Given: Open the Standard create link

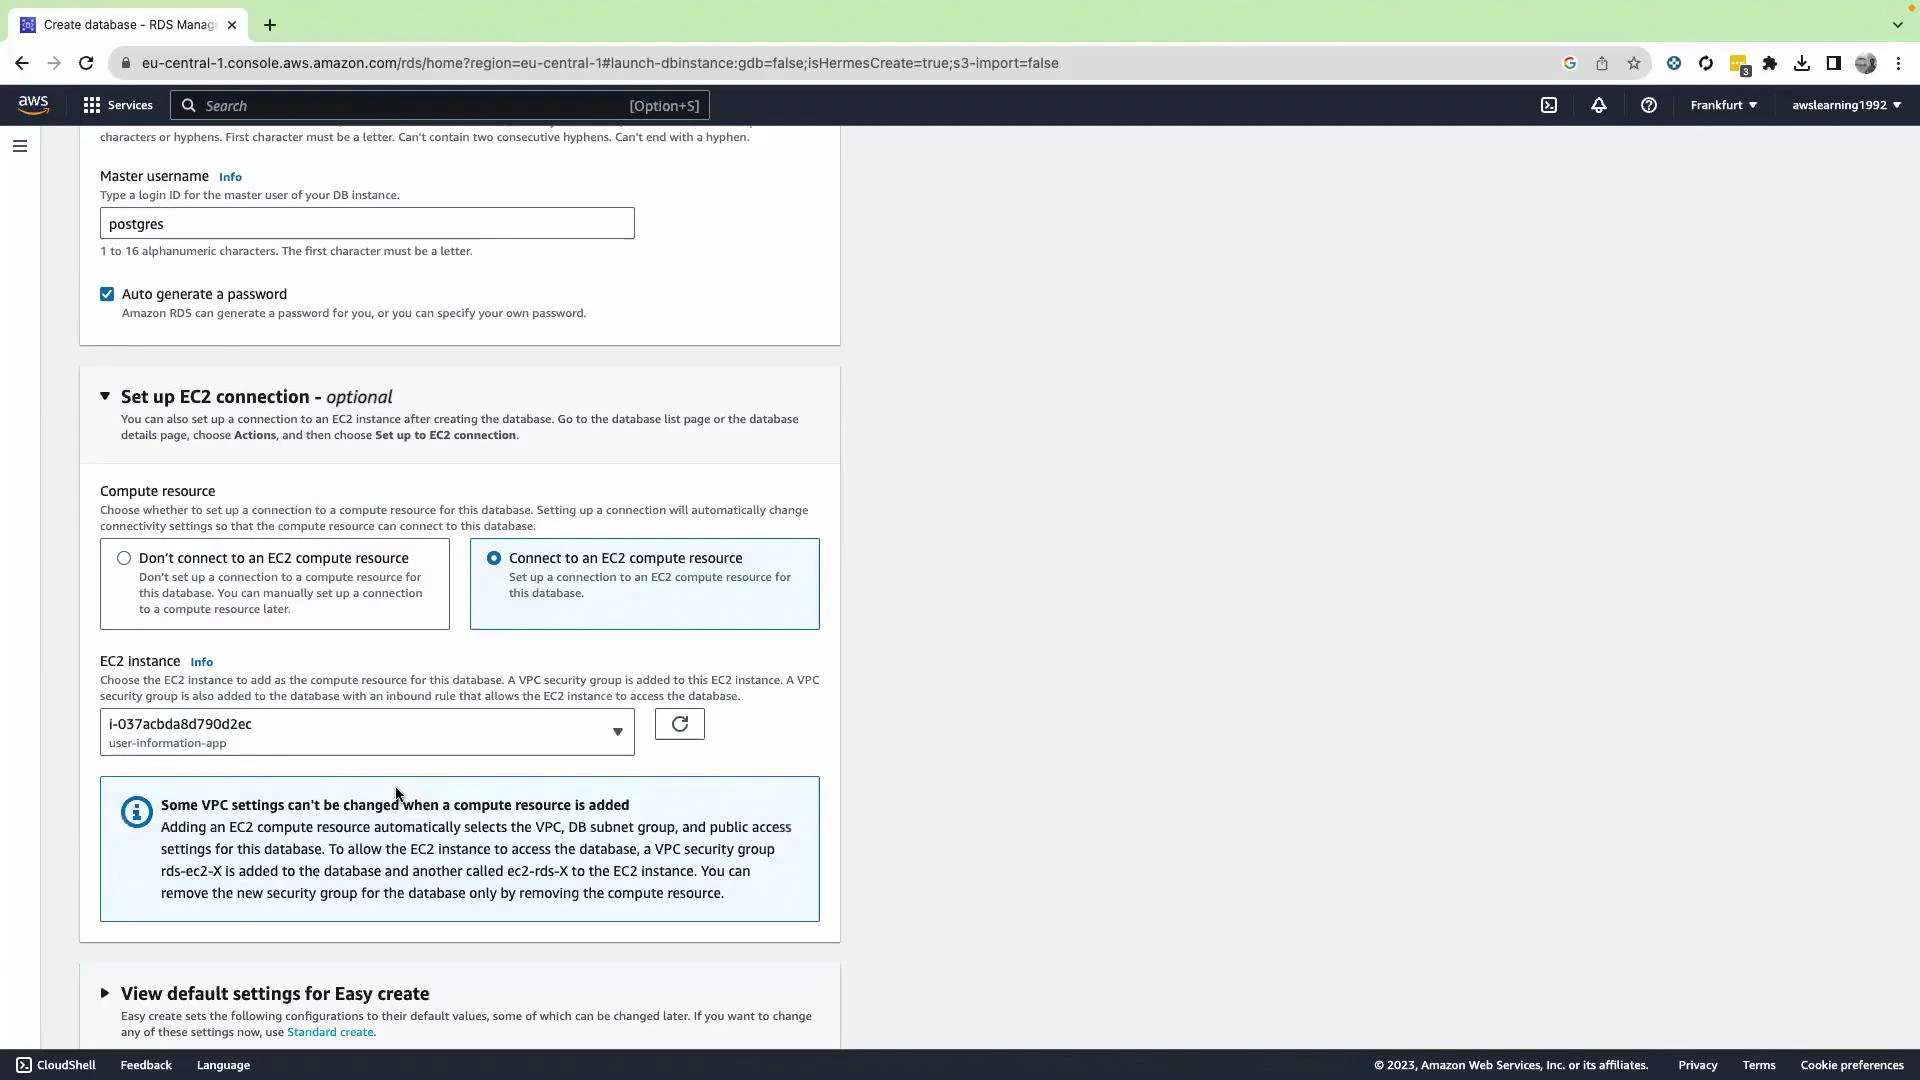Looking at the screenshot, I should coord(329,1031).
